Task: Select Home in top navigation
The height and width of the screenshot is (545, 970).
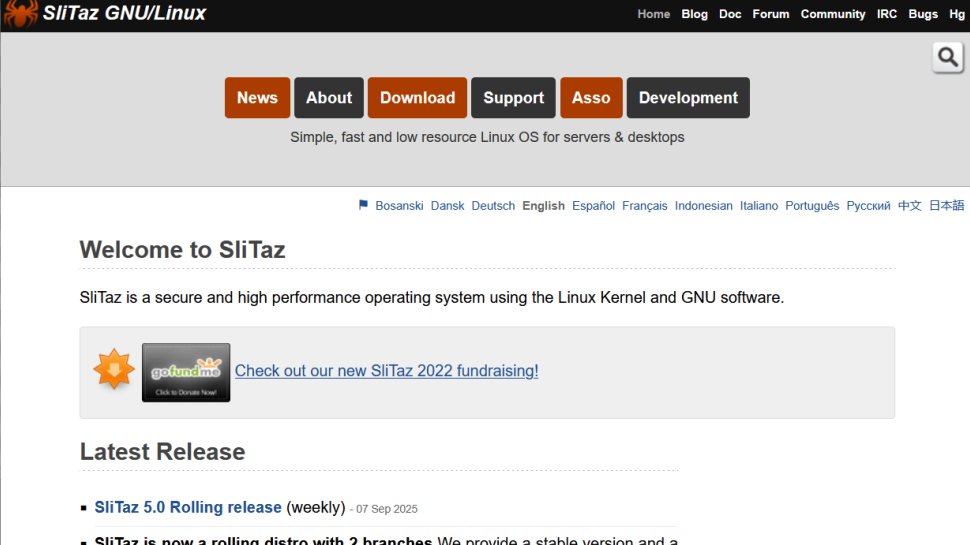Action: coord(654,14)
